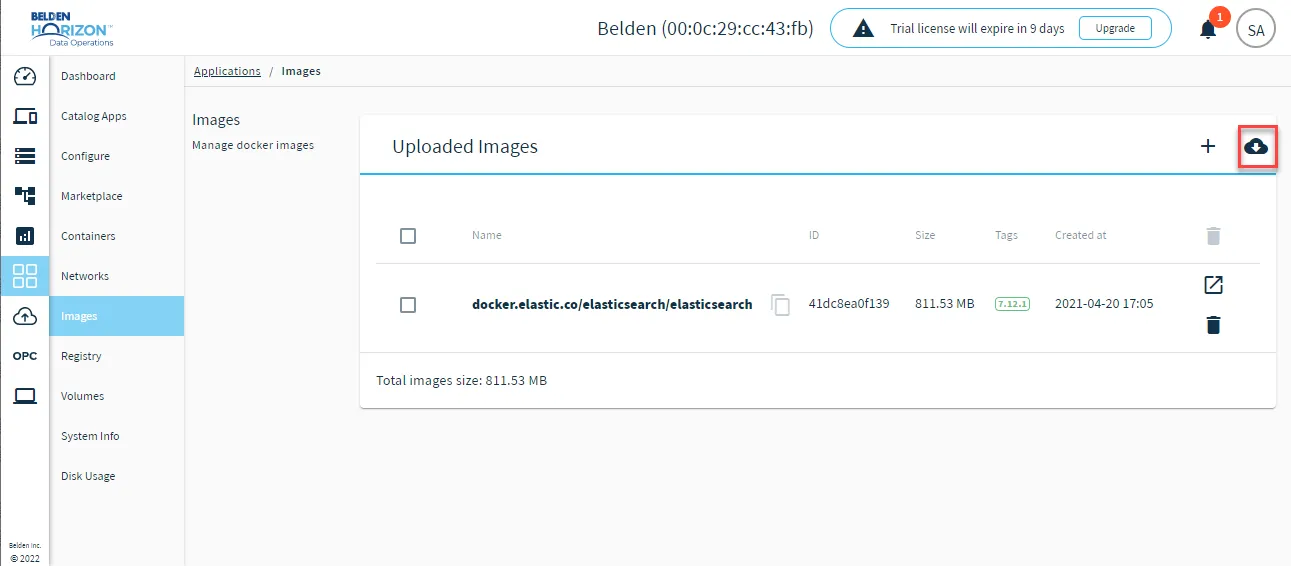The height and width of the screenshot is (566, 1291).
Task: Click the cloud upload icon in left rail
Action: (25, 316)
